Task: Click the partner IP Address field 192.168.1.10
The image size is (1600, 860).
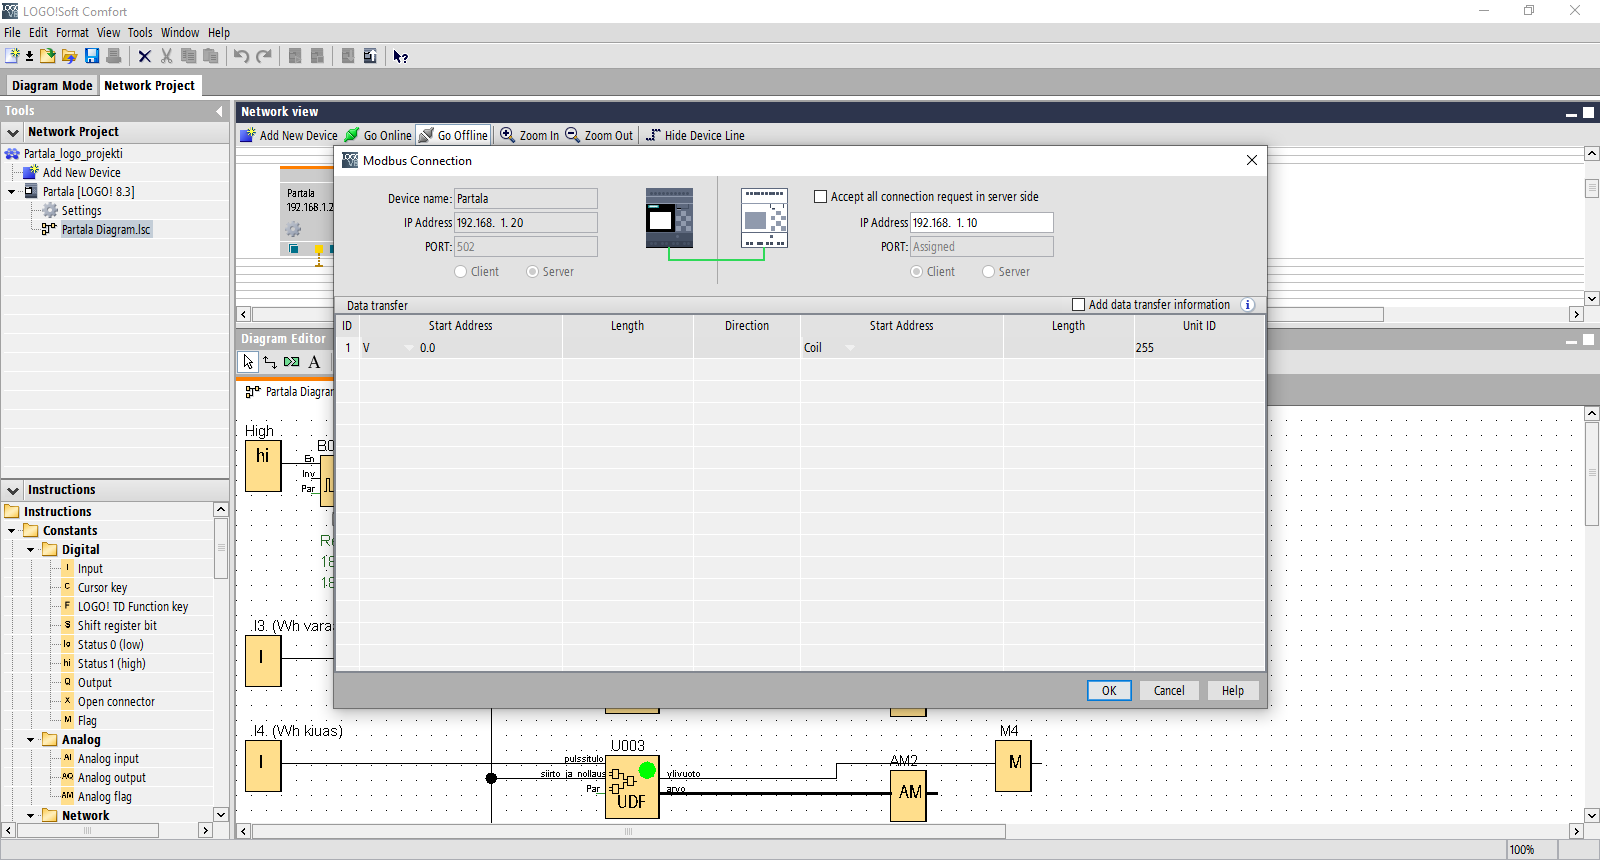Action: click(981, 223)
